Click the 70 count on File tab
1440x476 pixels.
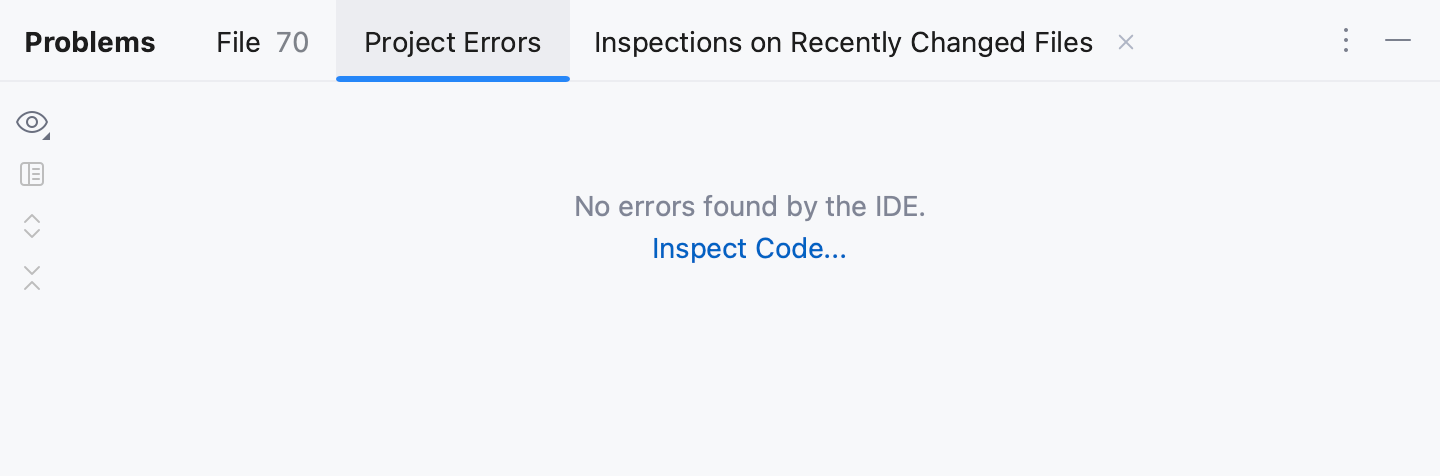(292, 42)
